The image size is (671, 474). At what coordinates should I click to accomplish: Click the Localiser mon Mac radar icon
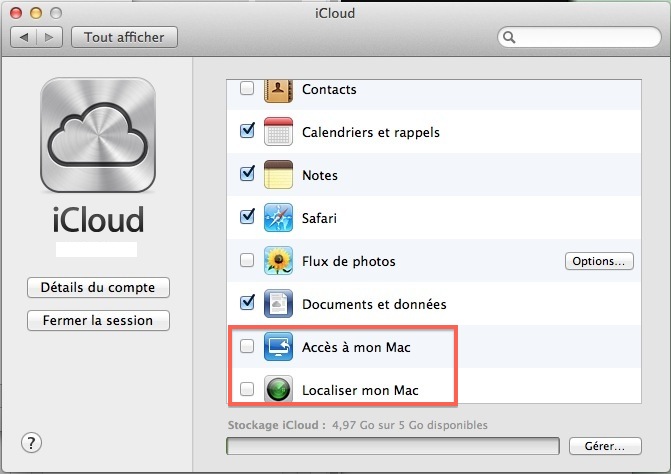277,390
